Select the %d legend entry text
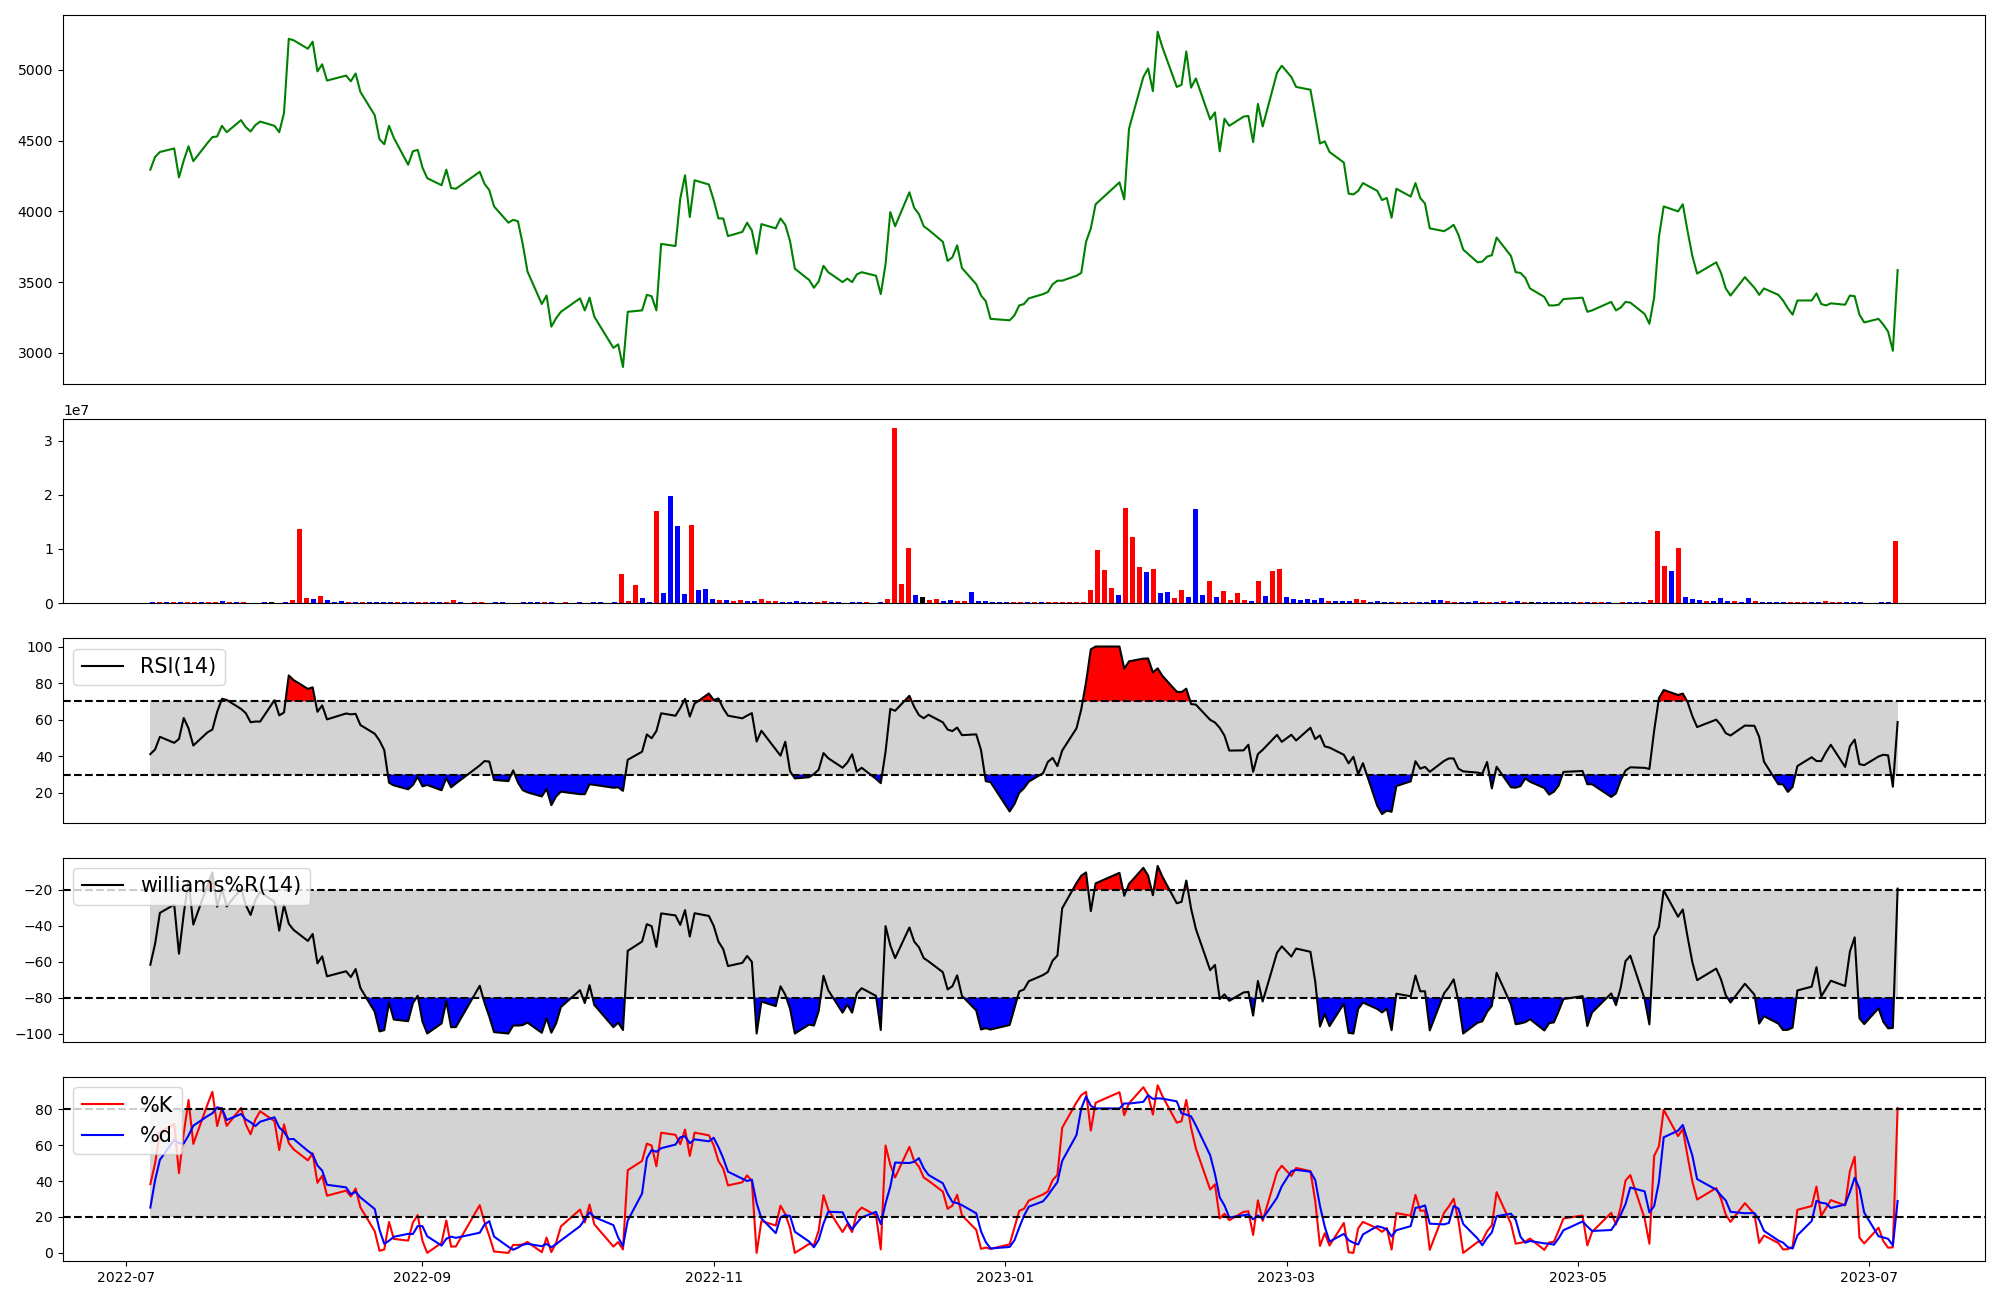2000x1300 pixels. [156, 1135]
